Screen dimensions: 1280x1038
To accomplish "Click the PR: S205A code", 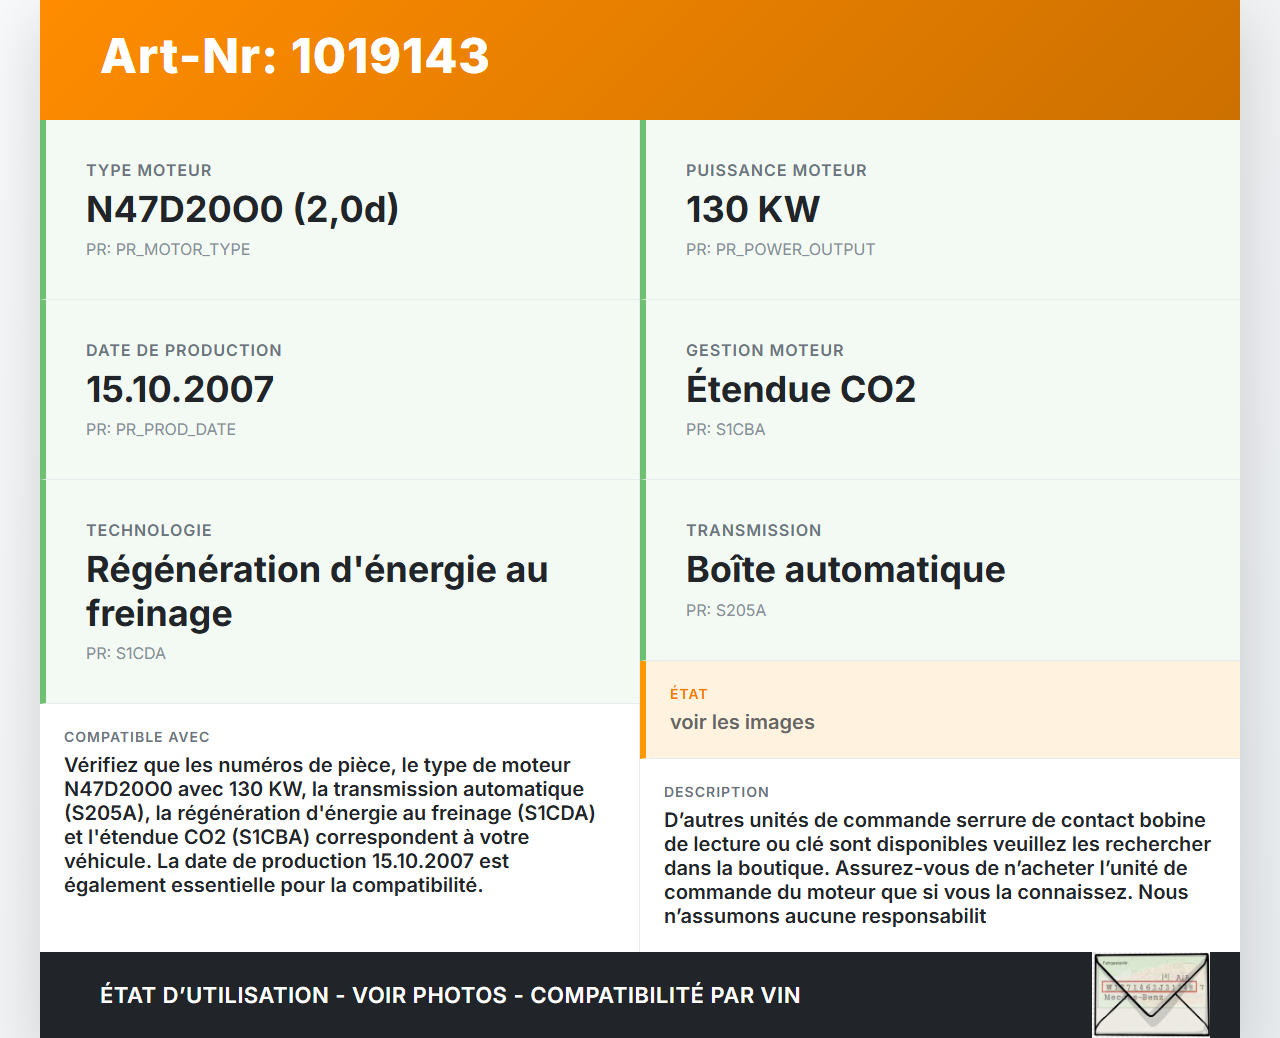I will click(726, 610).
